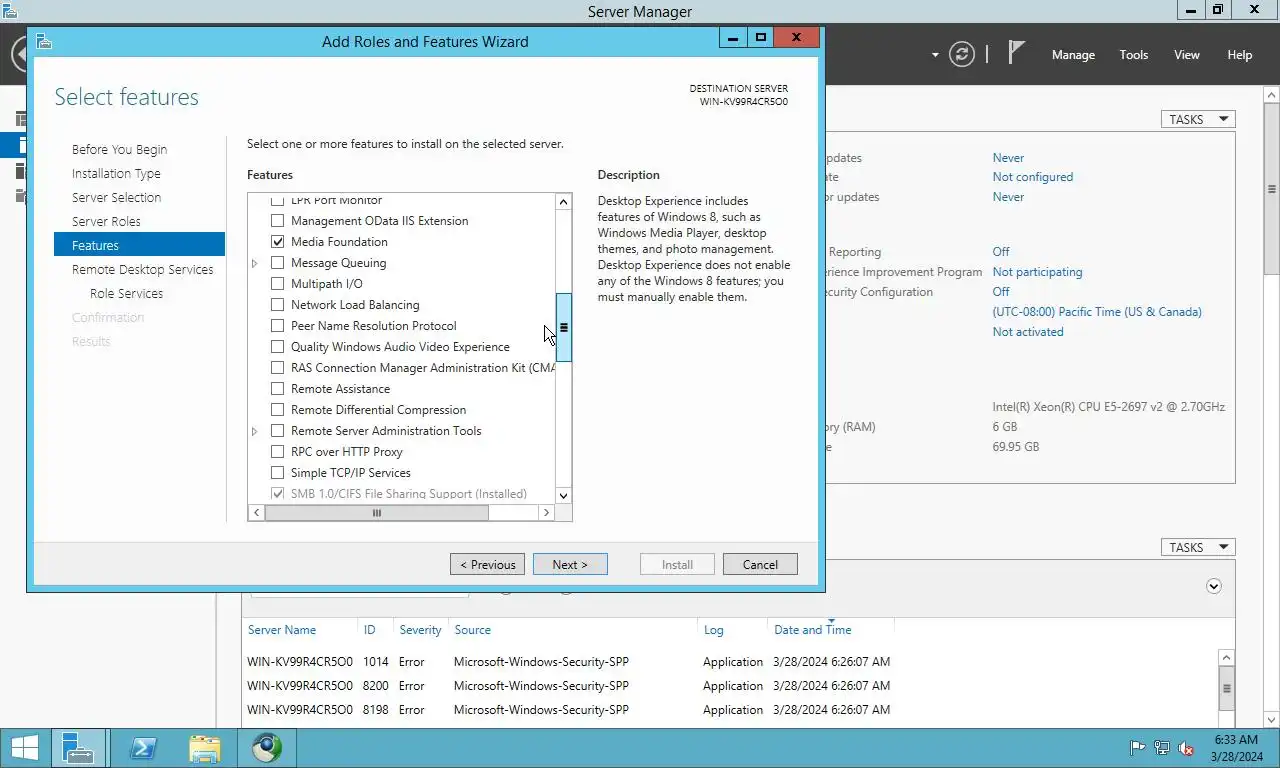Sort events by Server Name column
1280x768 pixels.
click(282, 630)
